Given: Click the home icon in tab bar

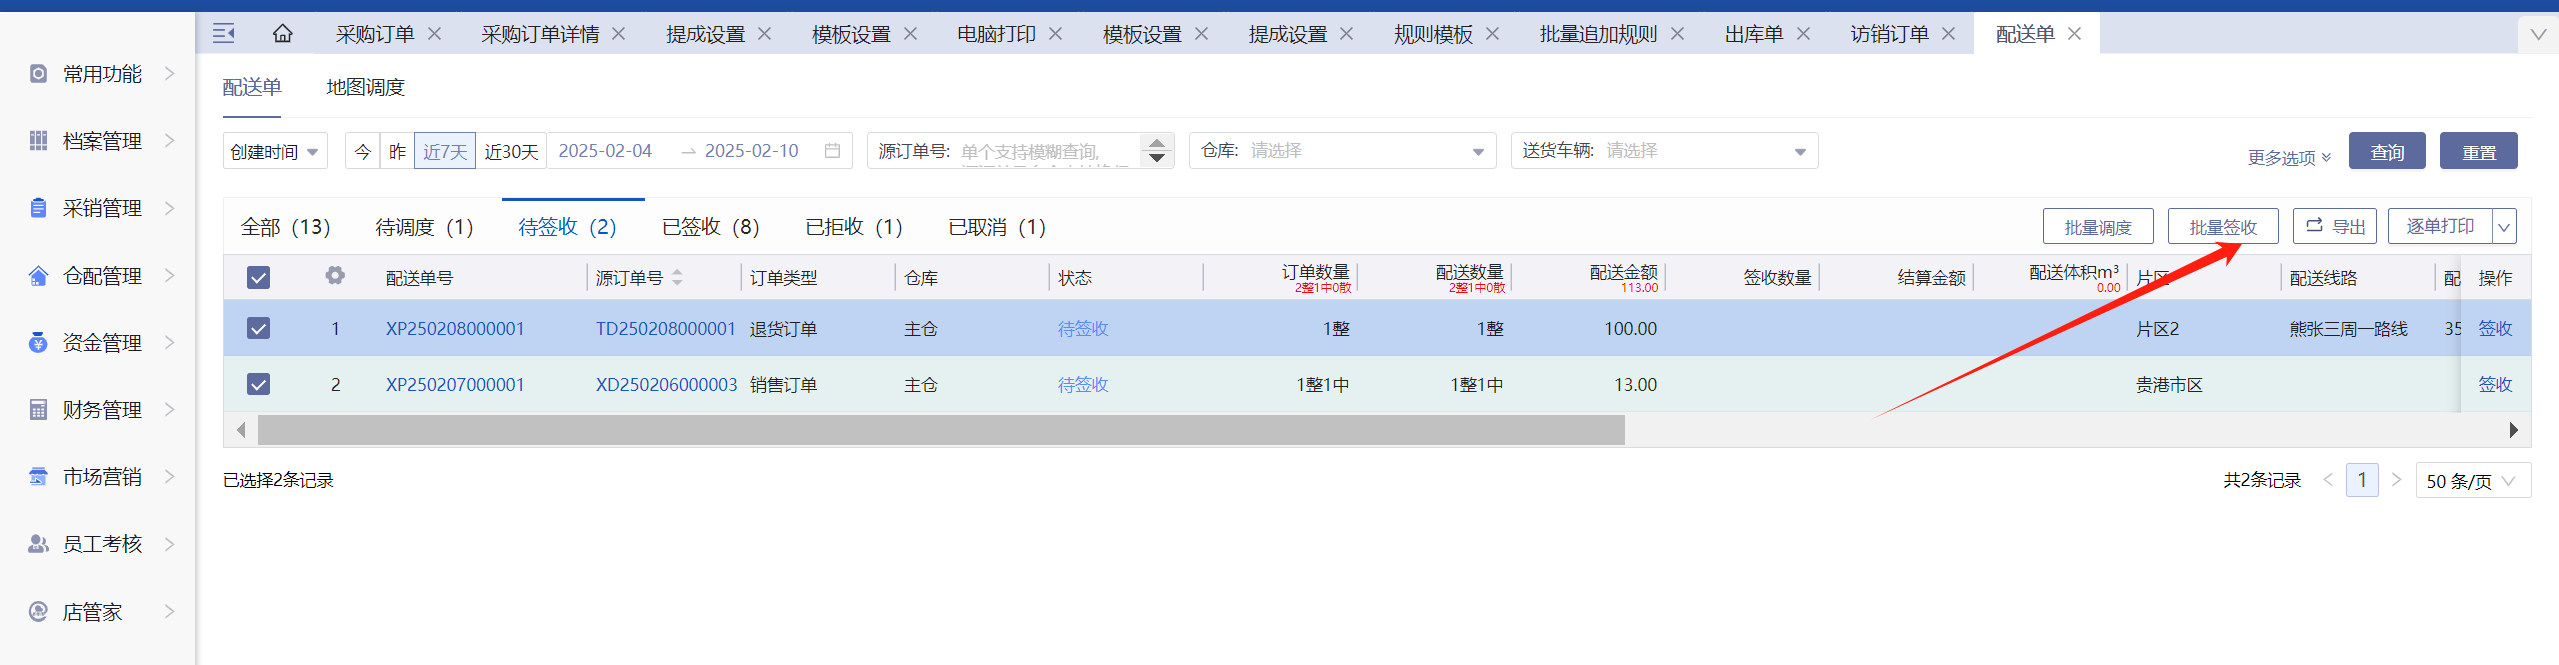Looking at the screenshot, I should click(x=283, y=34).
